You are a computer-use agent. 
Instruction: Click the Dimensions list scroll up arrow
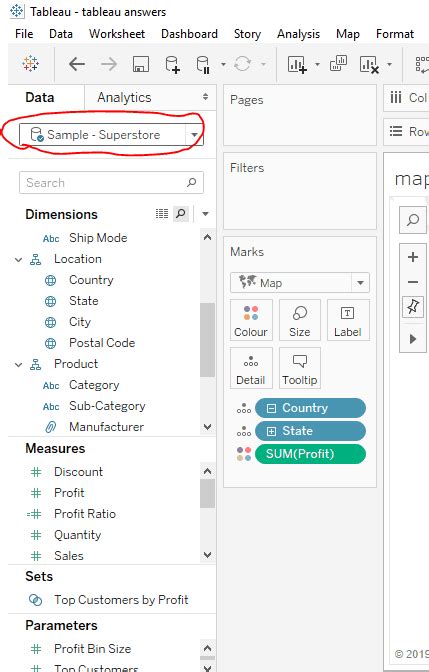coord(207,237)
